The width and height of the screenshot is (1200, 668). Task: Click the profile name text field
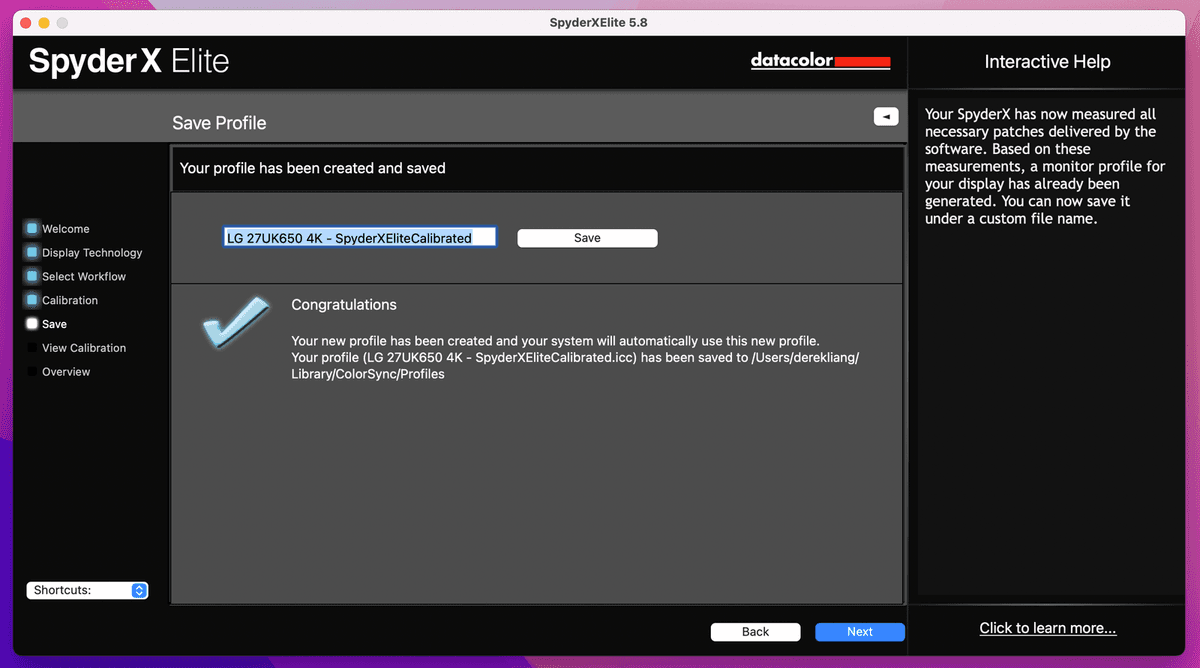(x=359, y=238)
